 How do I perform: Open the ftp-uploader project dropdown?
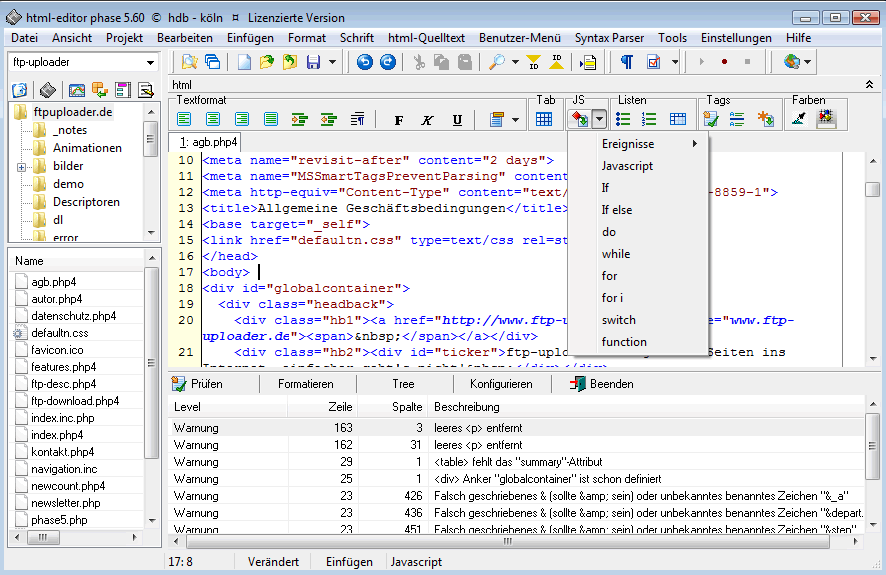point(150,63)
